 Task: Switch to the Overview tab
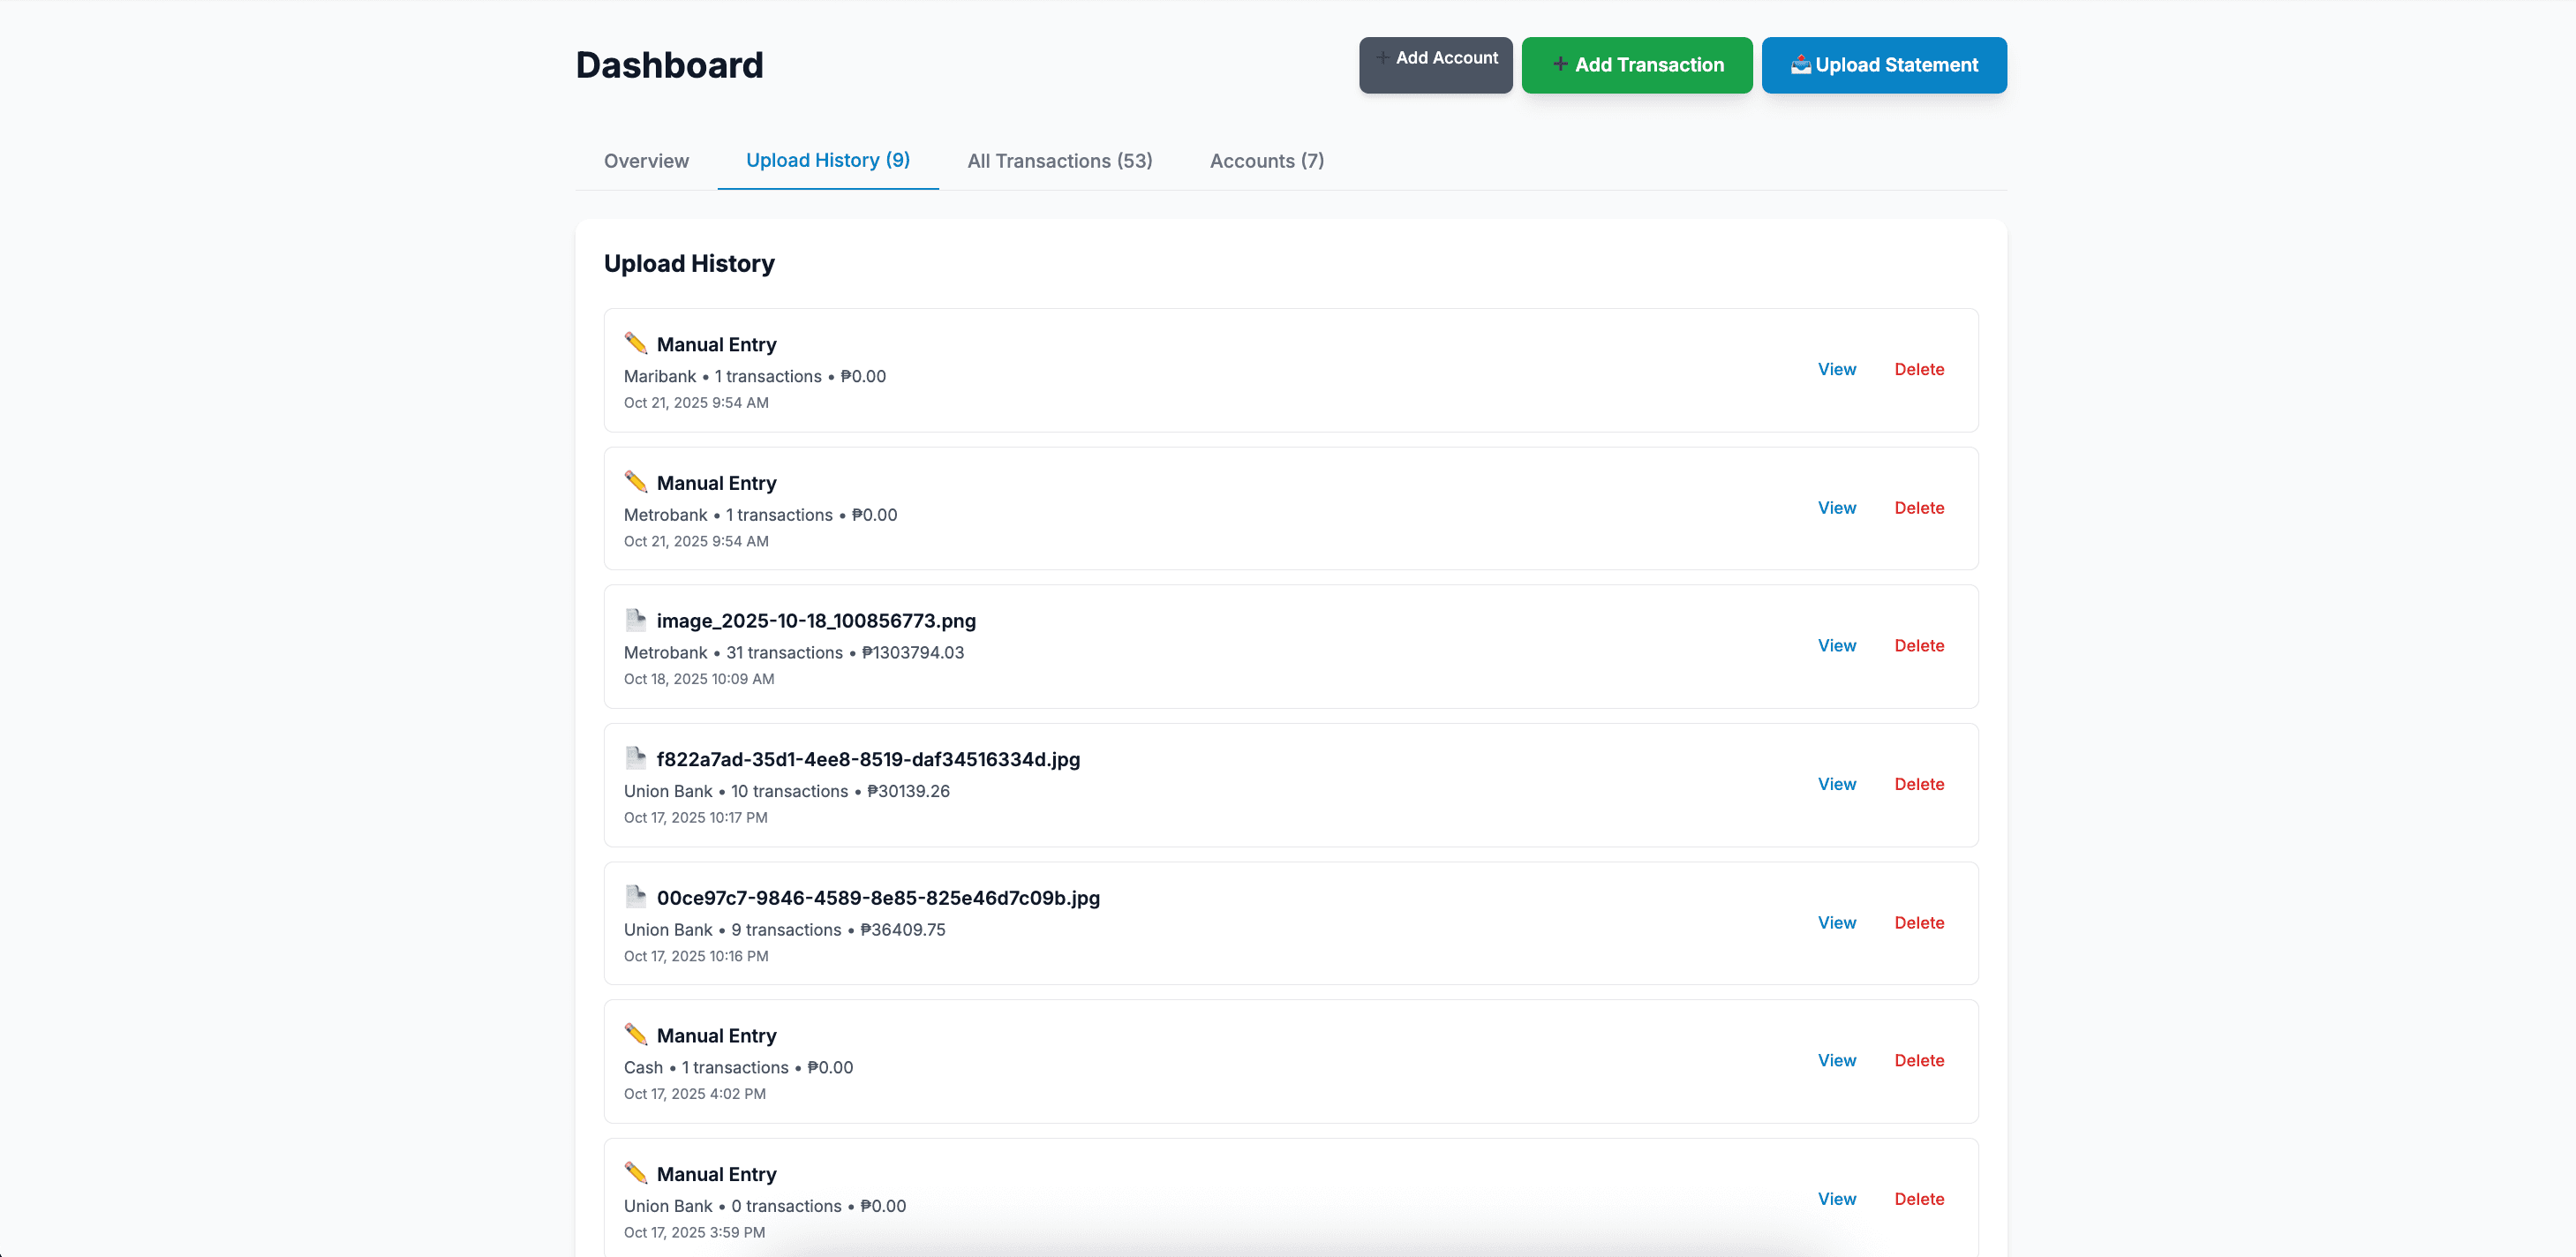tap(646, 161)
